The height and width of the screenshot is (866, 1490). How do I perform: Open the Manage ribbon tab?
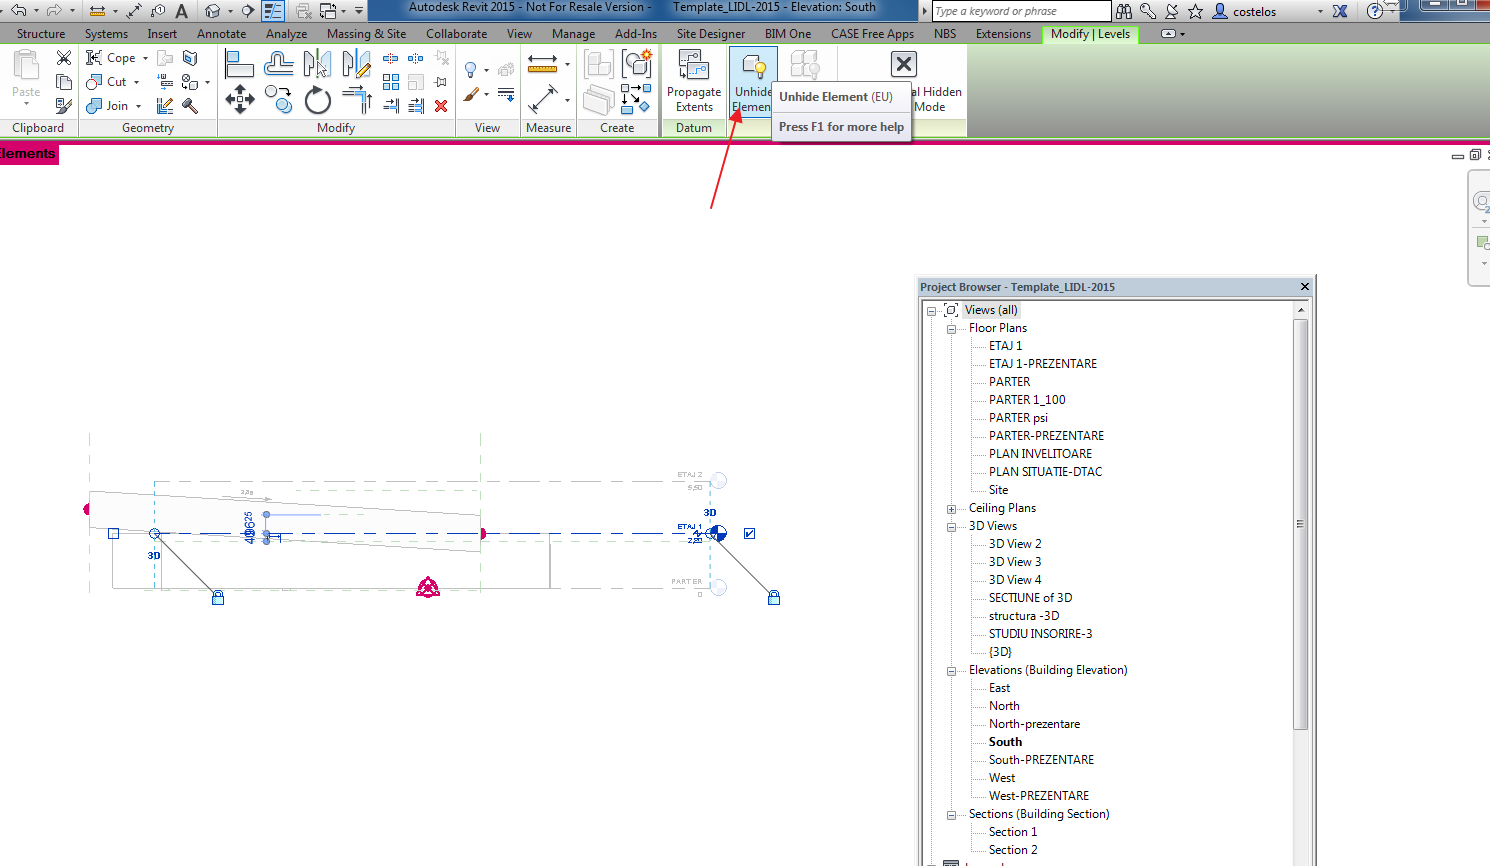click(x=573, y=33)
